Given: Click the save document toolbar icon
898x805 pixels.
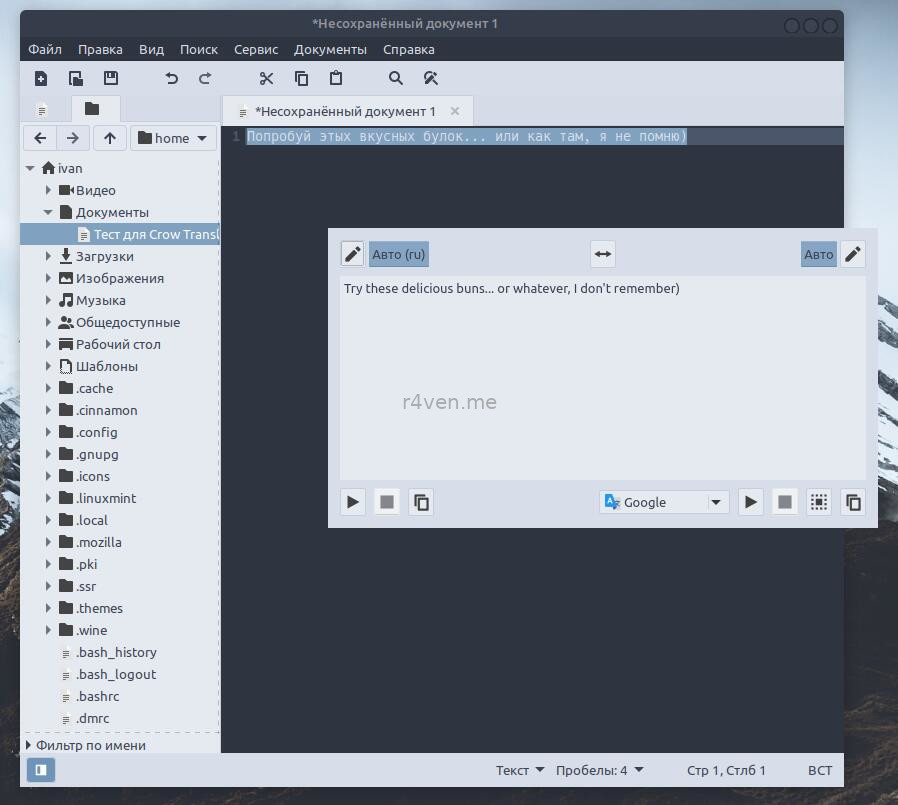Looking at the screenshot, I should pyautogui.click(x=111, y=79).
